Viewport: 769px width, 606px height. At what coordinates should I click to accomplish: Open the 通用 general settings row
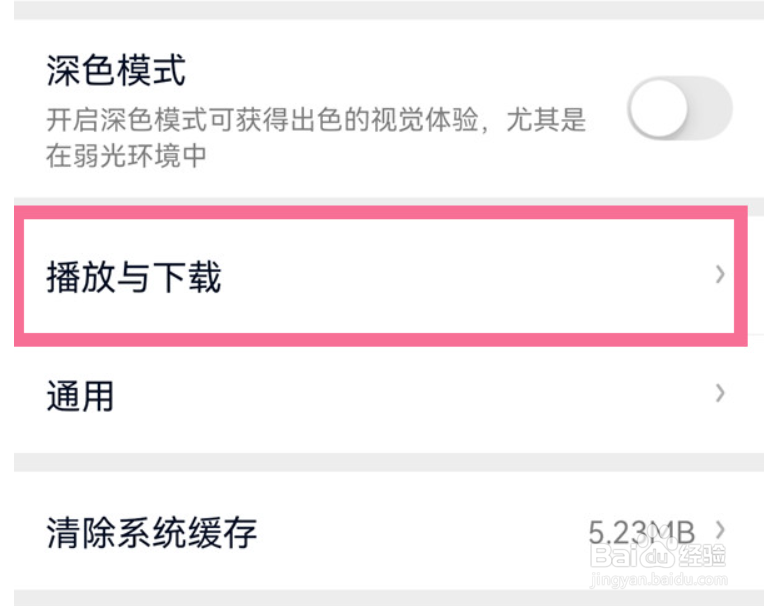pyautogui.click(x=387, y=394)
